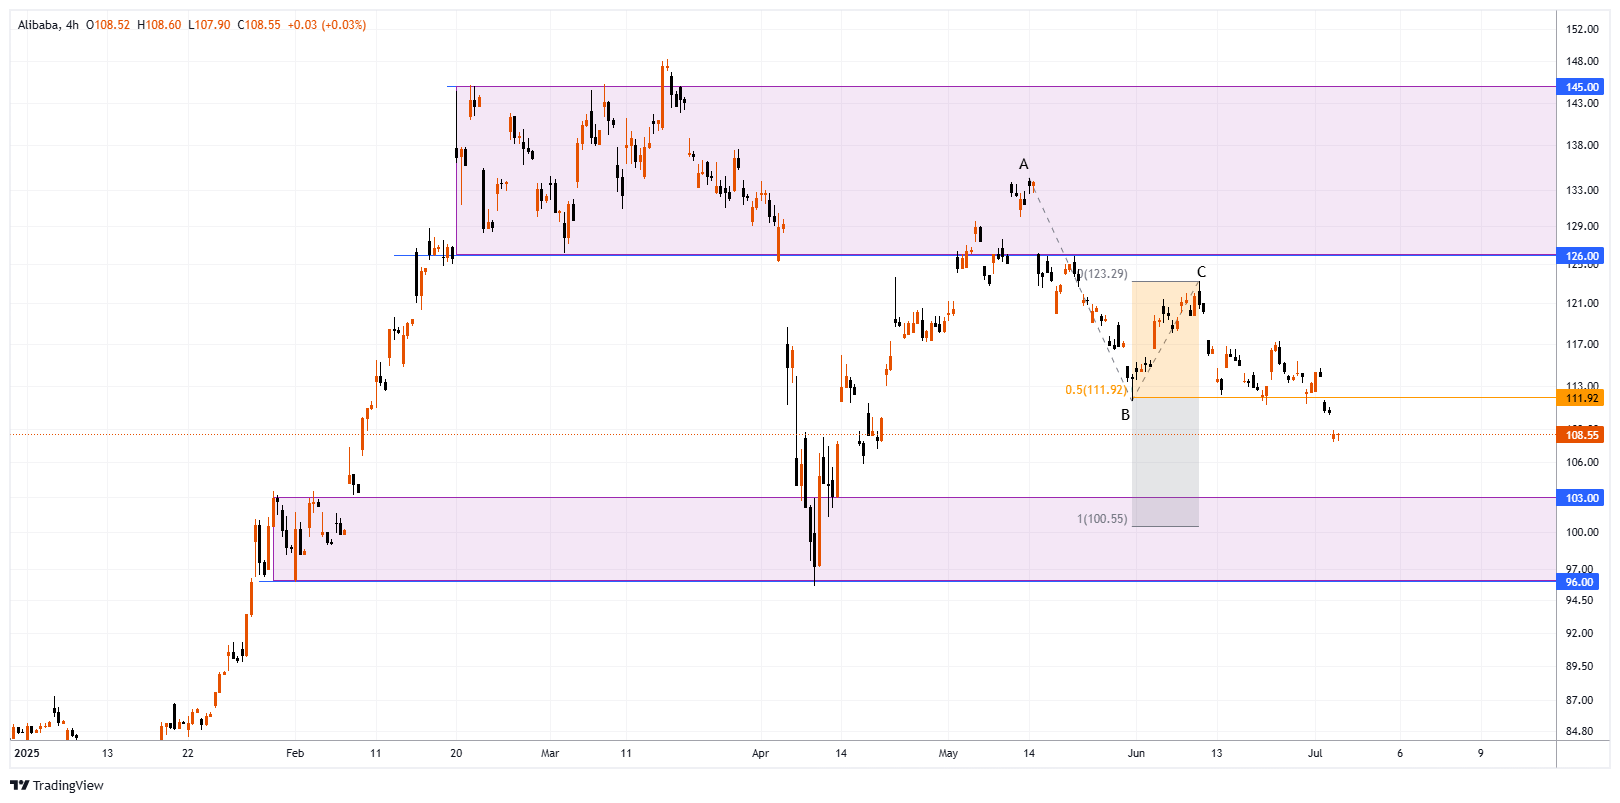Click the 117.00 price axis tick
This screenshot has height=803, width=1620.
tap(1582, 344)
